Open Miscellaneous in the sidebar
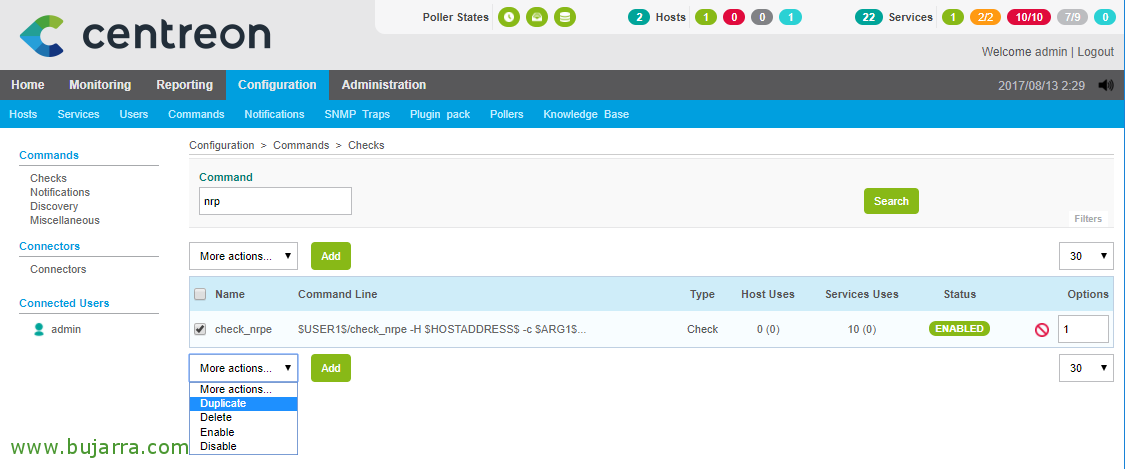 click(x=65, y=220)
